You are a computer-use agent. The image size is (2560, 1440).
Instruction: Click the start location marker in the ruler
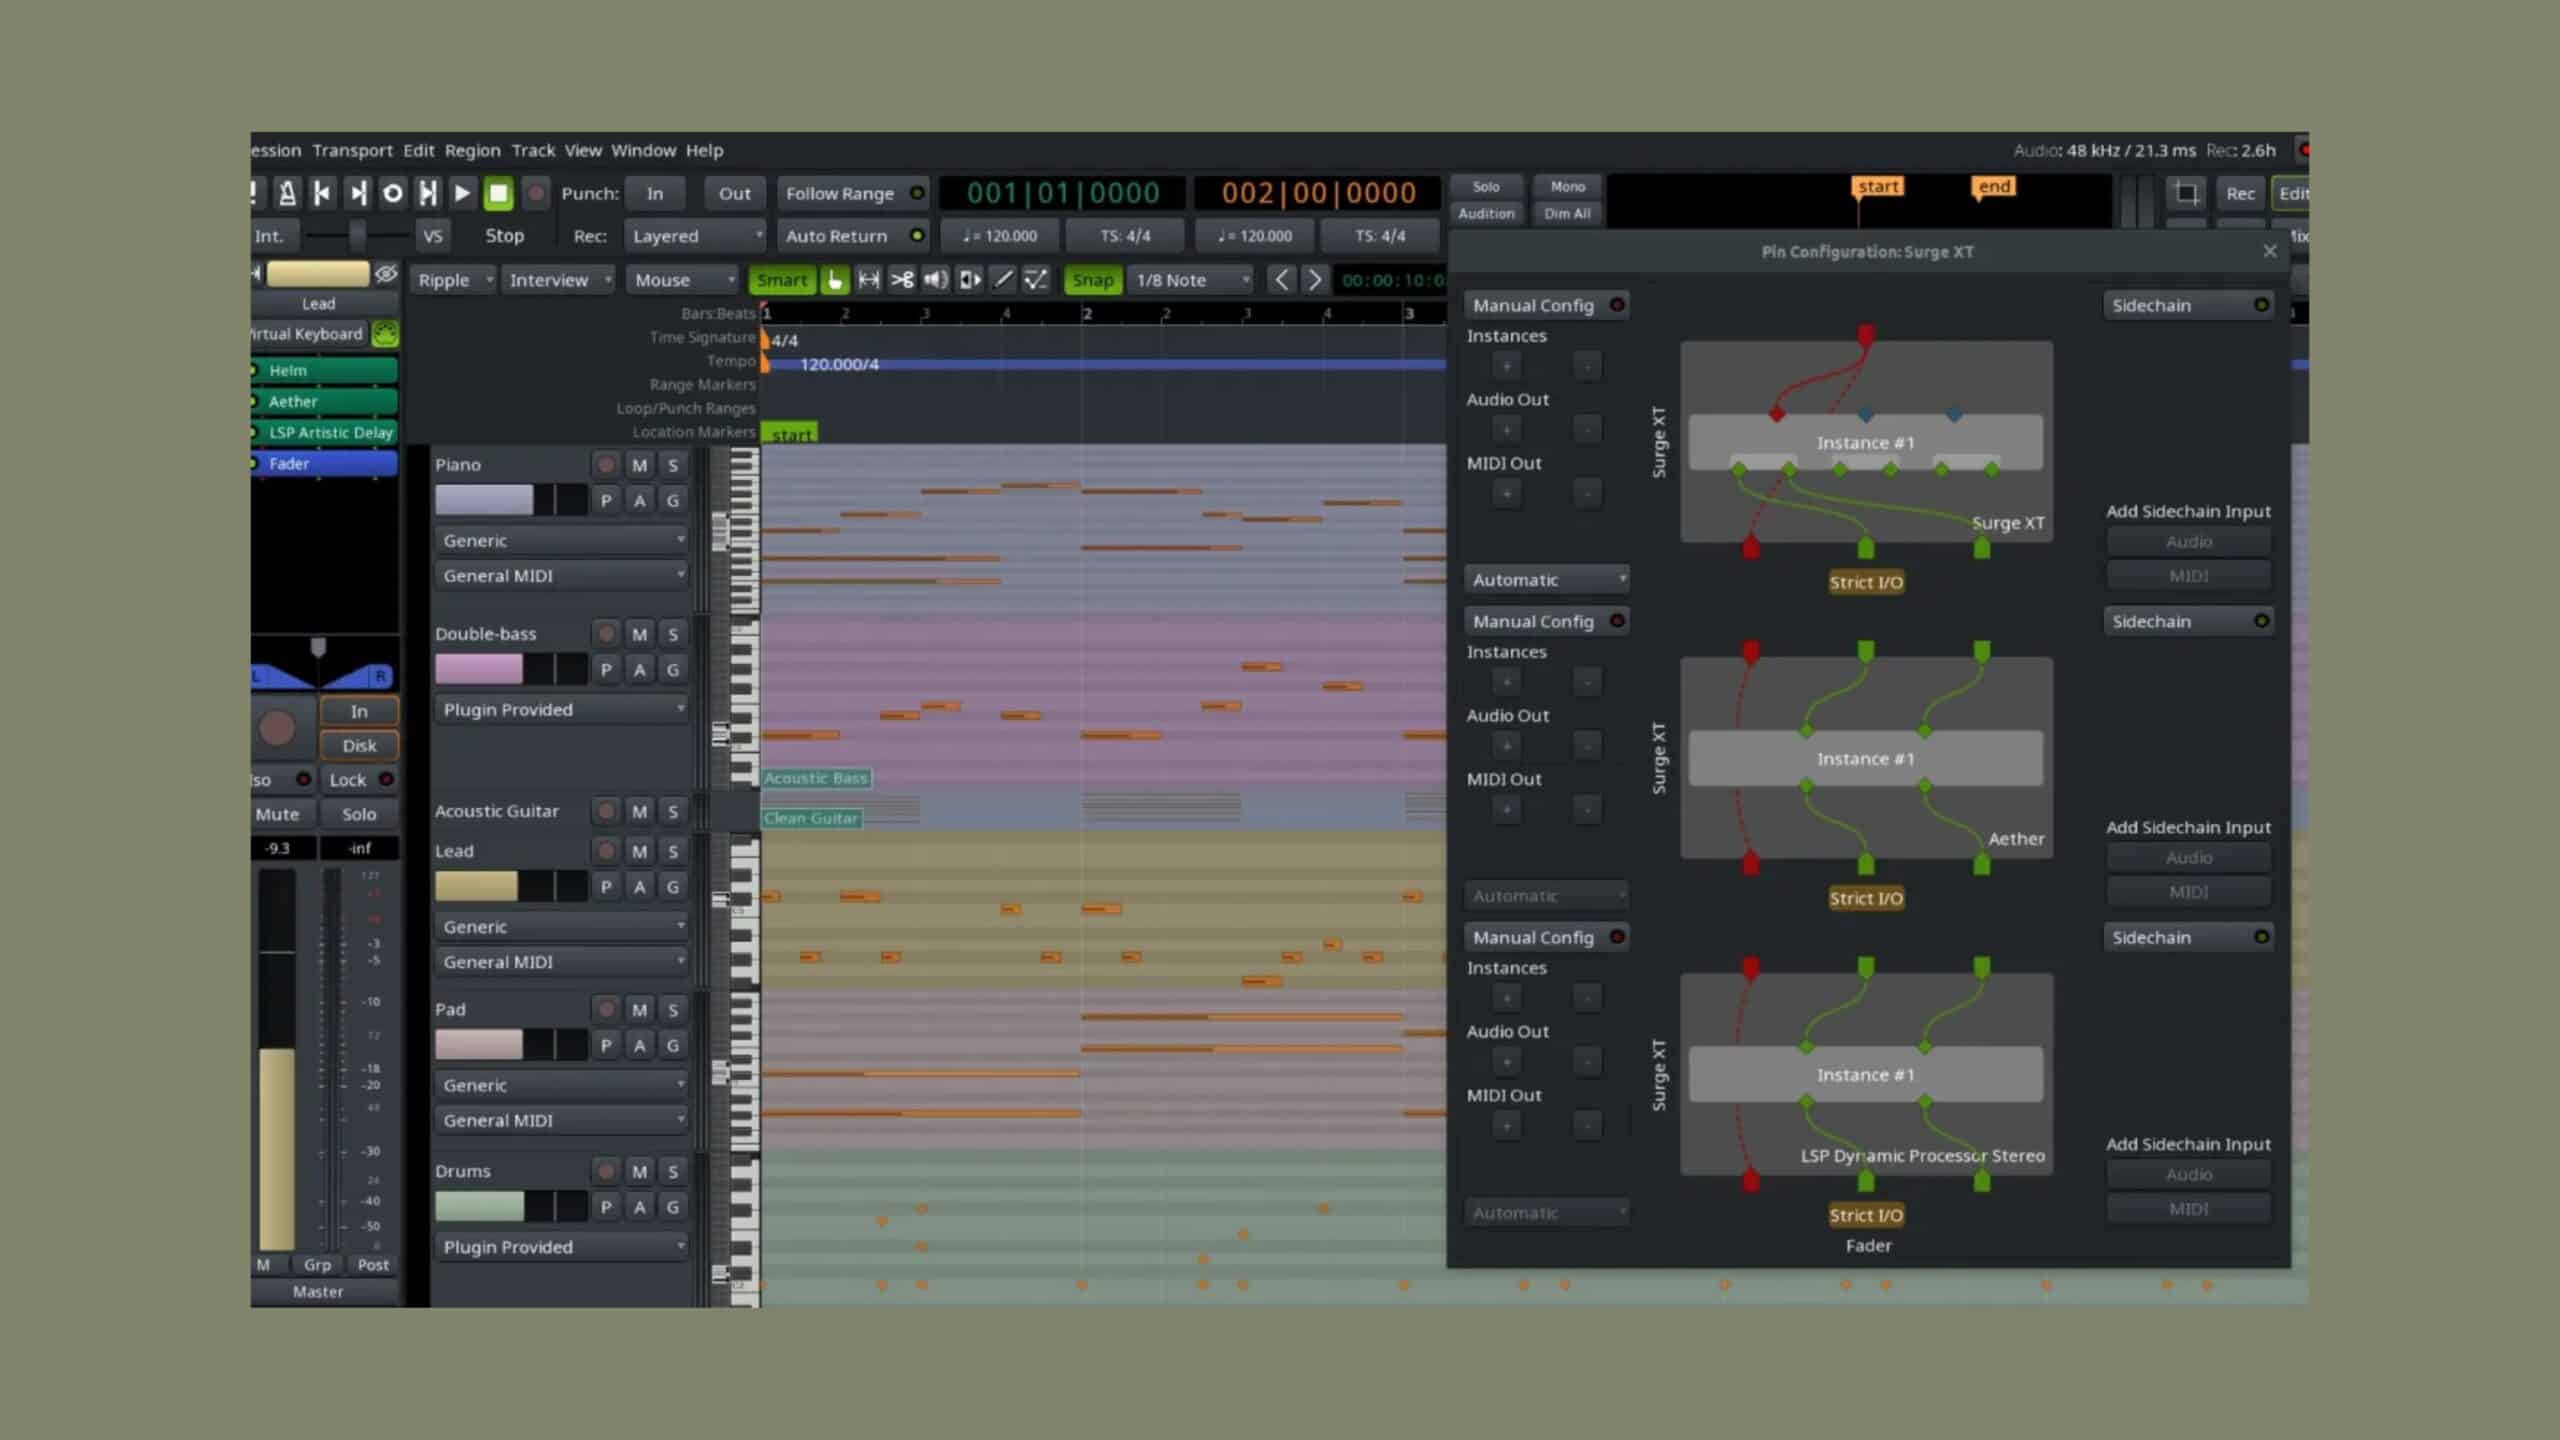click(x=790, y=434)
